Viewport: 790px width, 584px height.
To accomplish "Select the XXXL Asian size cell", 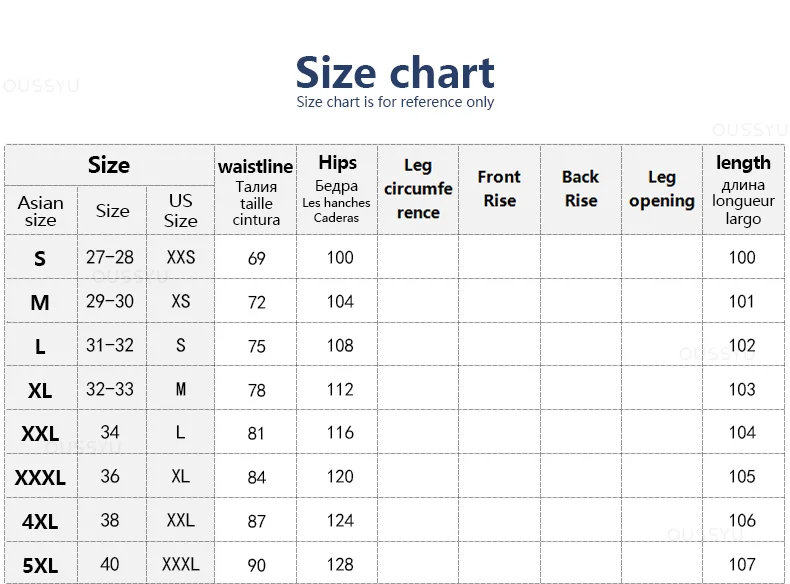I will pyautogui.click(x=40, y=478).
